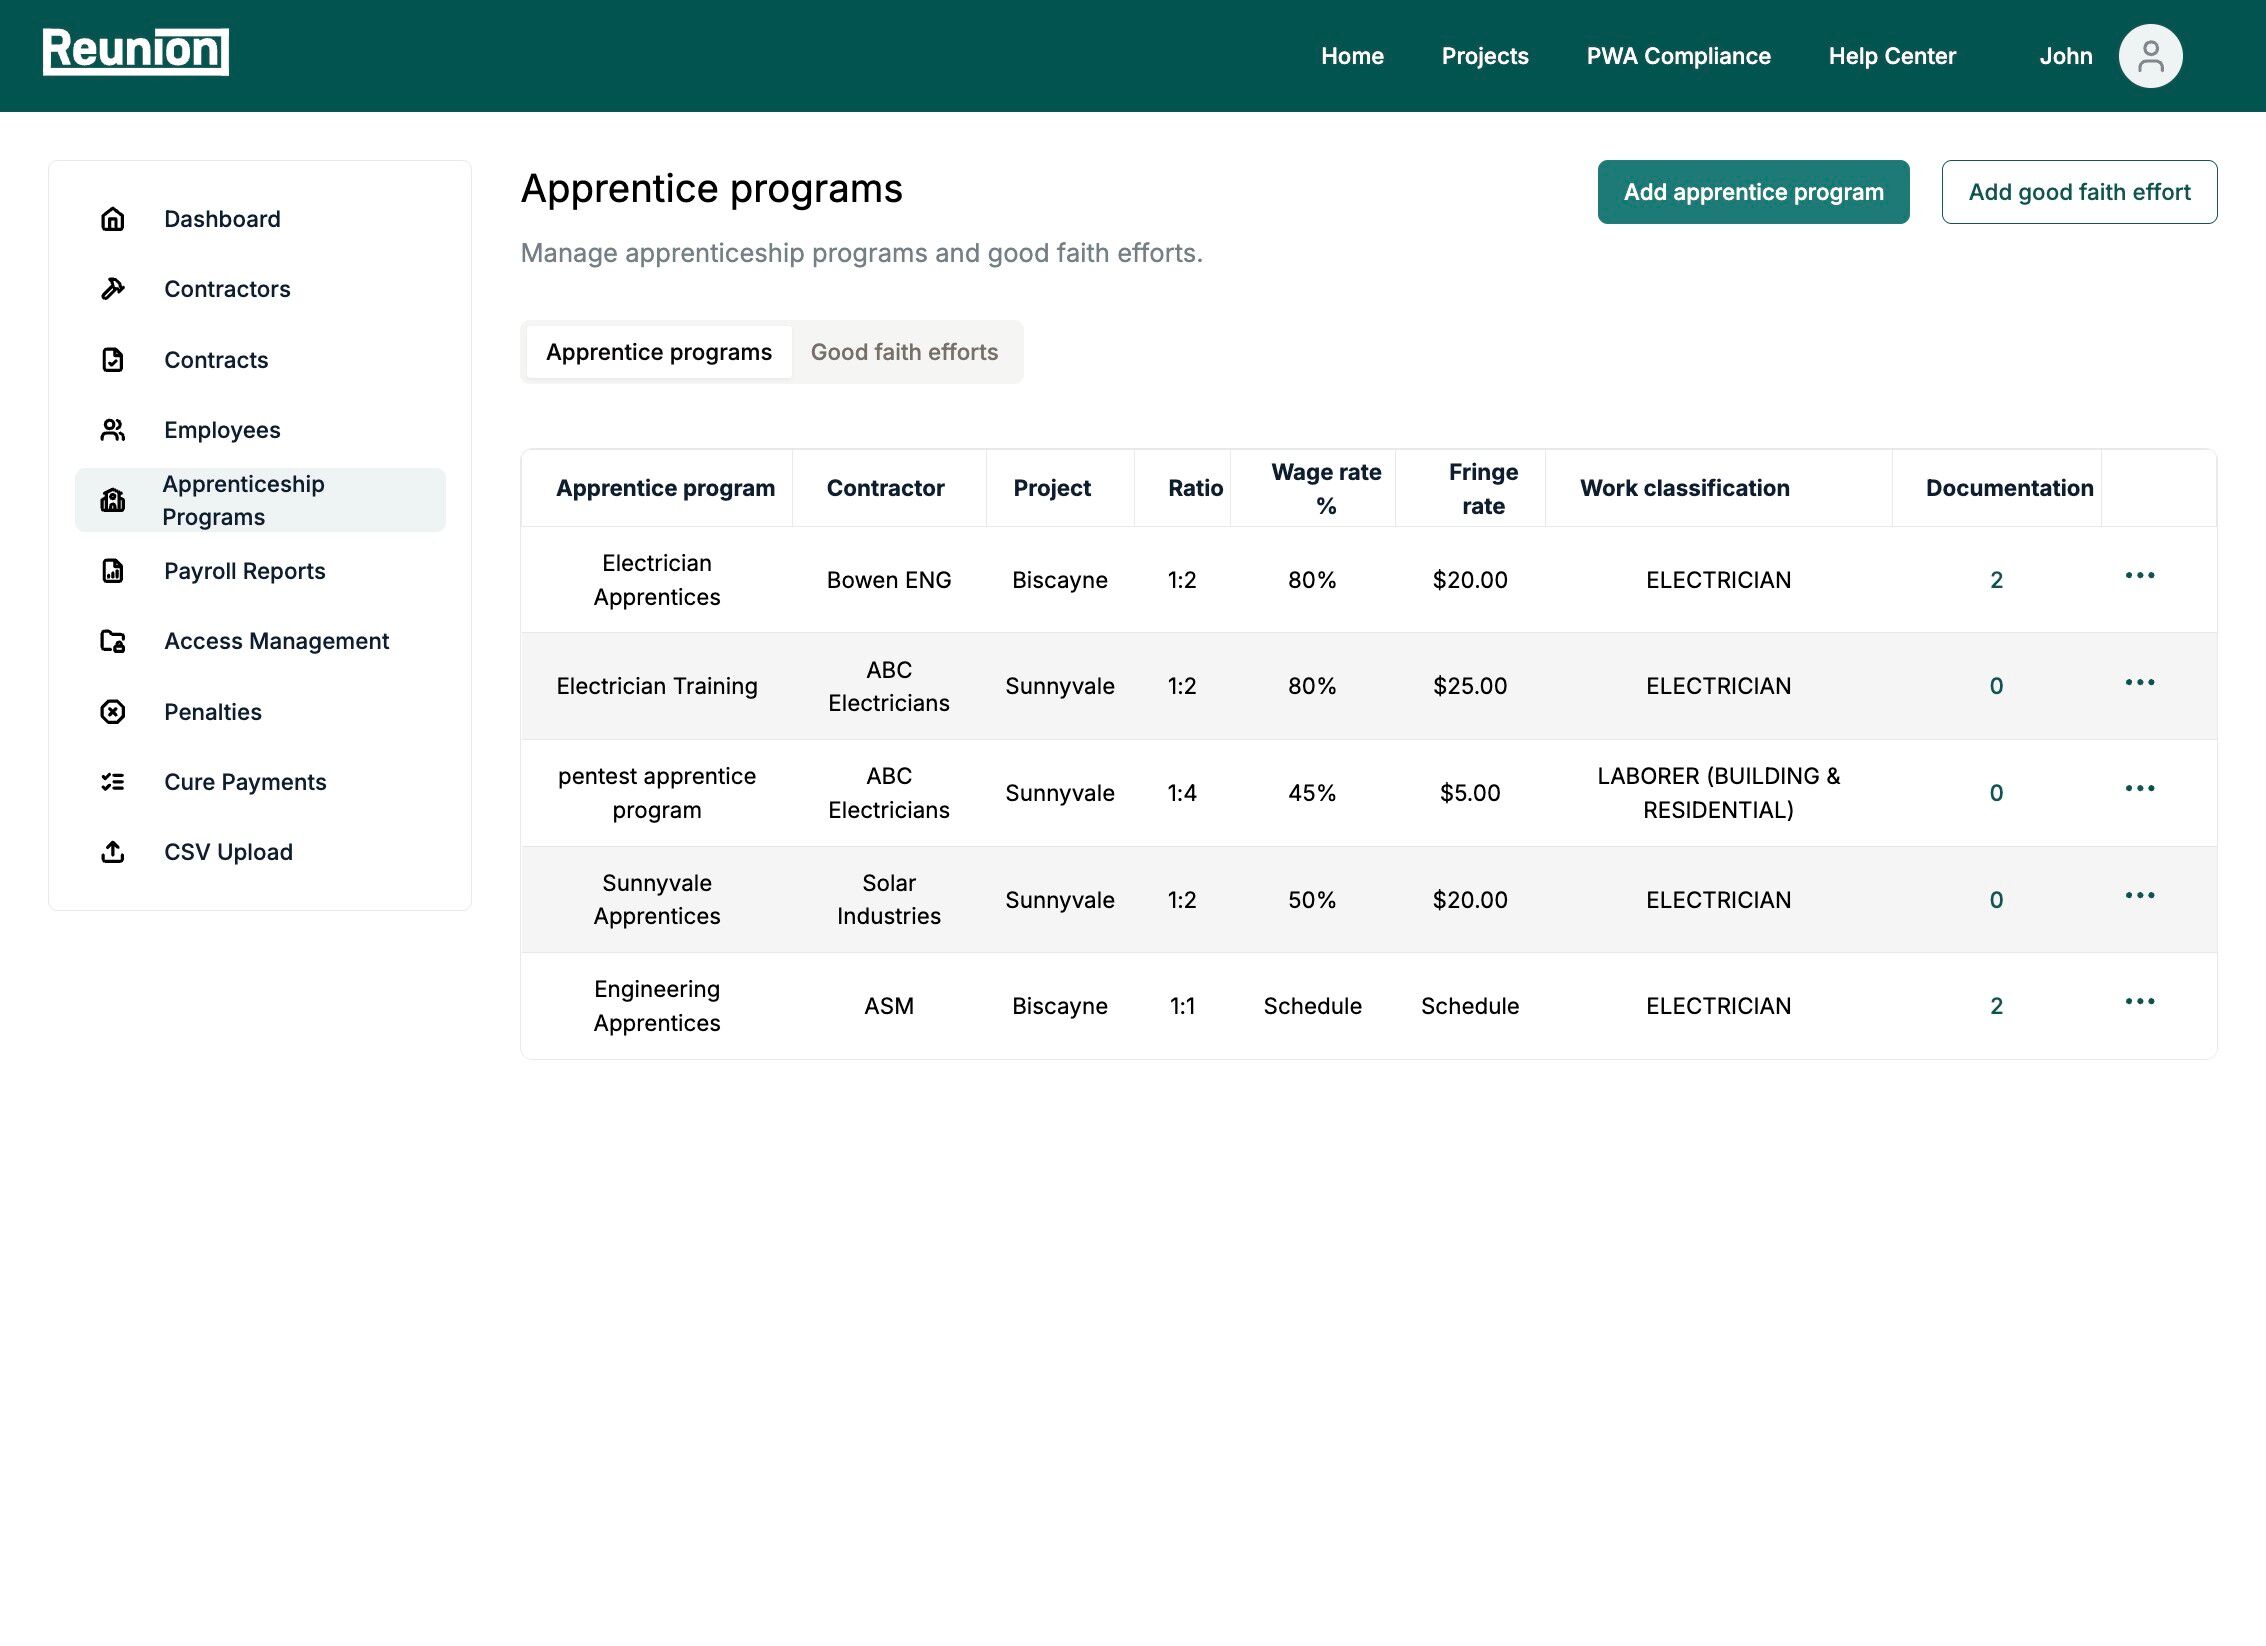Click Add good faith effort button

2079,192
